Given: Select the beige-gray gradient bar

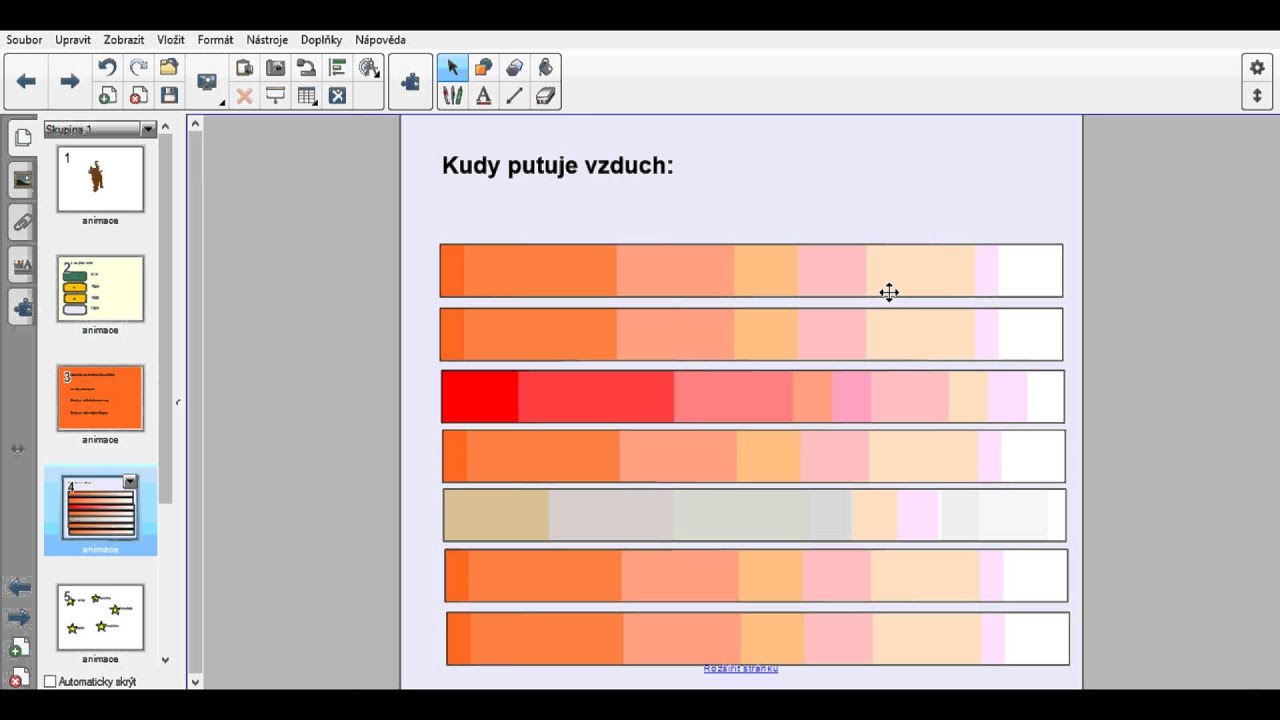Looking at the screenshot, I should pos(755,515).
